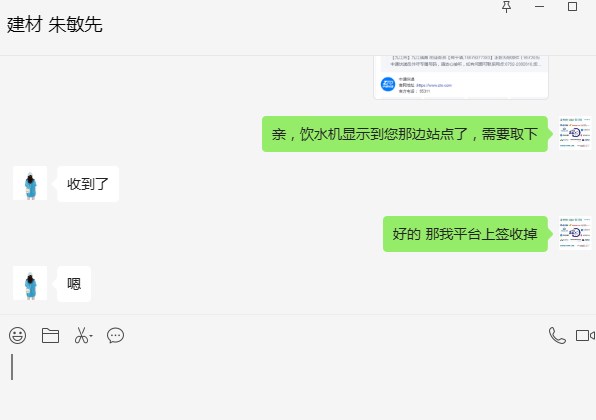Select the 好的 那我平台上签收掉 message bubble
The image size is (596, 420).
pos(465,234)
